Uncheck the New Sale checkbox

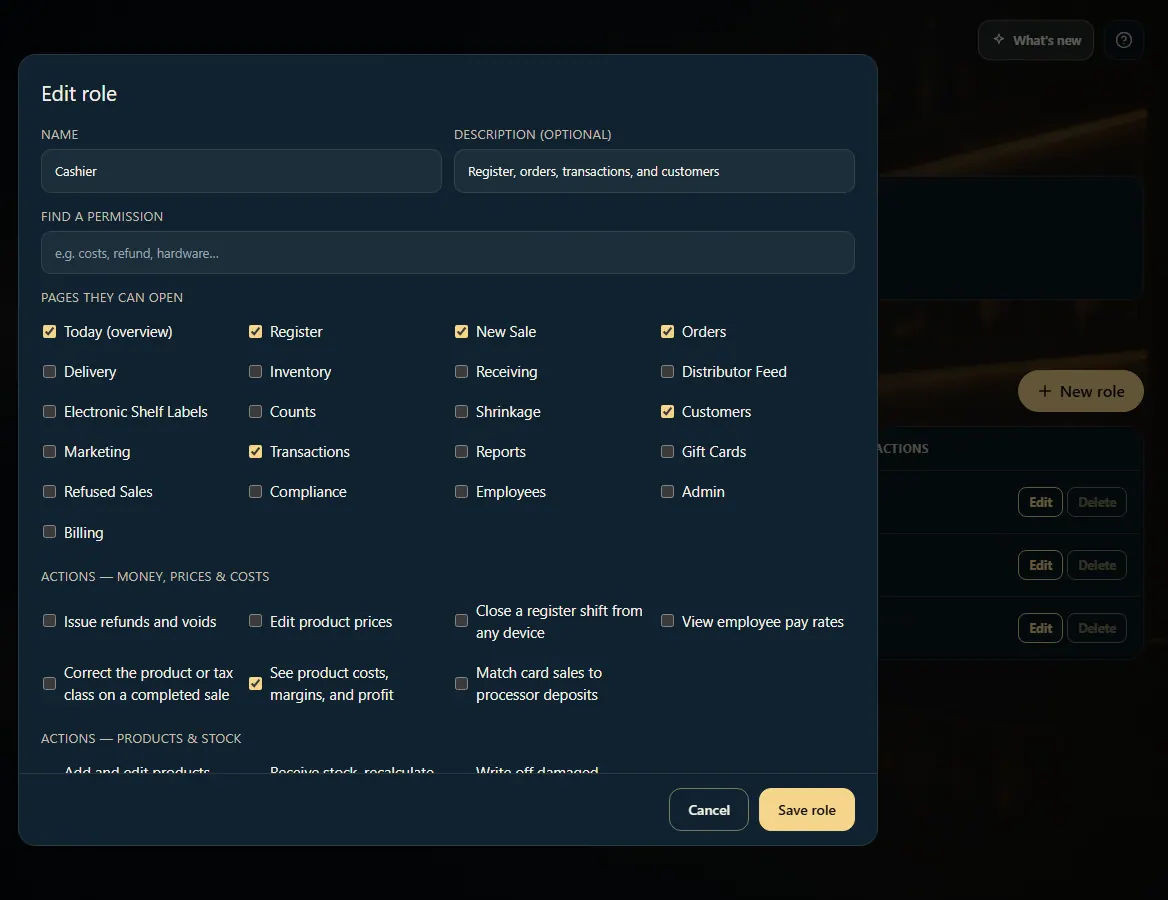(461, 332)
